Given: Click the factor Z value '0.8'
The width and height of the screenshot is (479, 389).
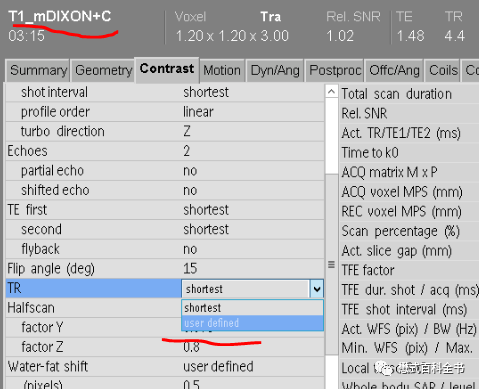Looking at the screenshot, I should [x=191, y=347].
